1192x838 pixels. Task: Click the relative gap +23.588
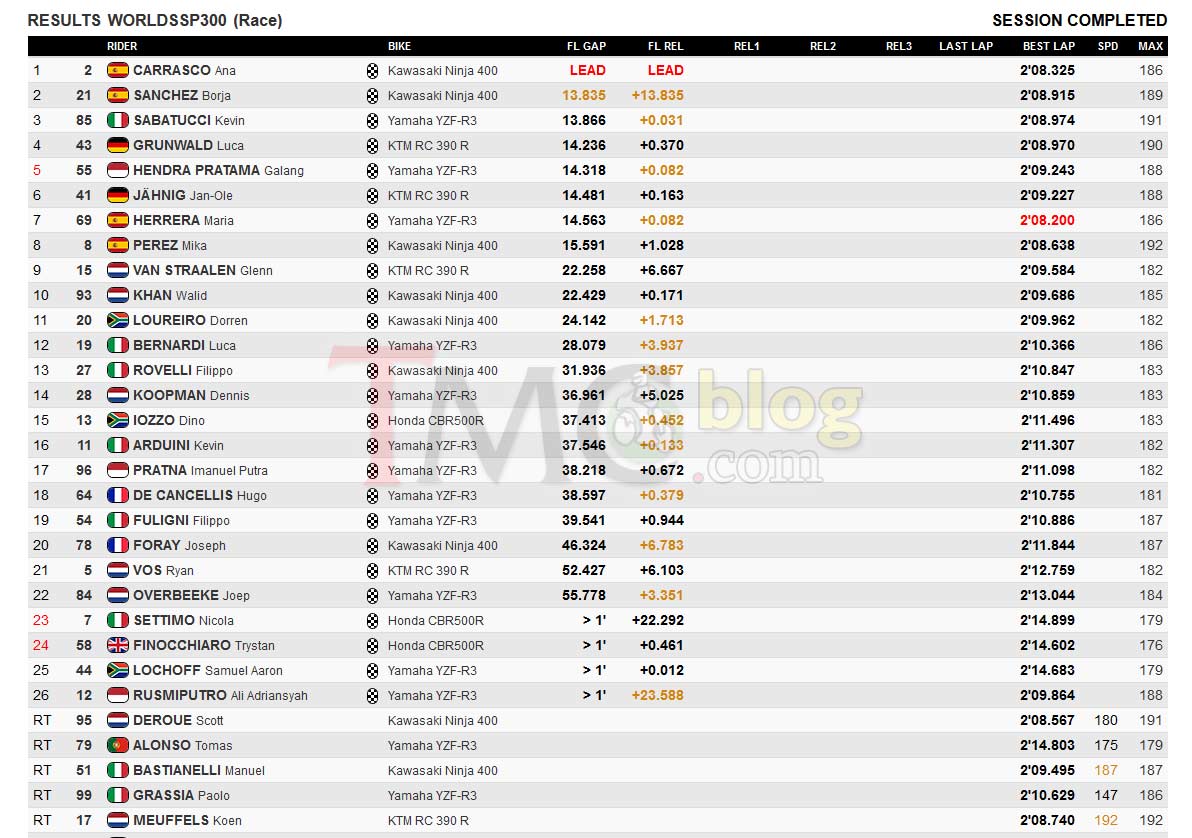coord(658,696)
